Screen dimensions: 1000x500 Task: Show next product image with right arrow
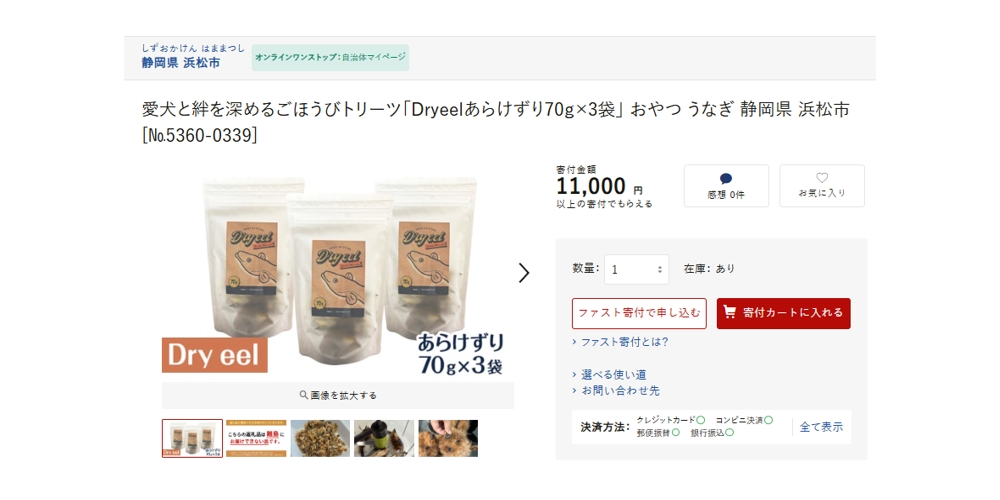point(524,273)
